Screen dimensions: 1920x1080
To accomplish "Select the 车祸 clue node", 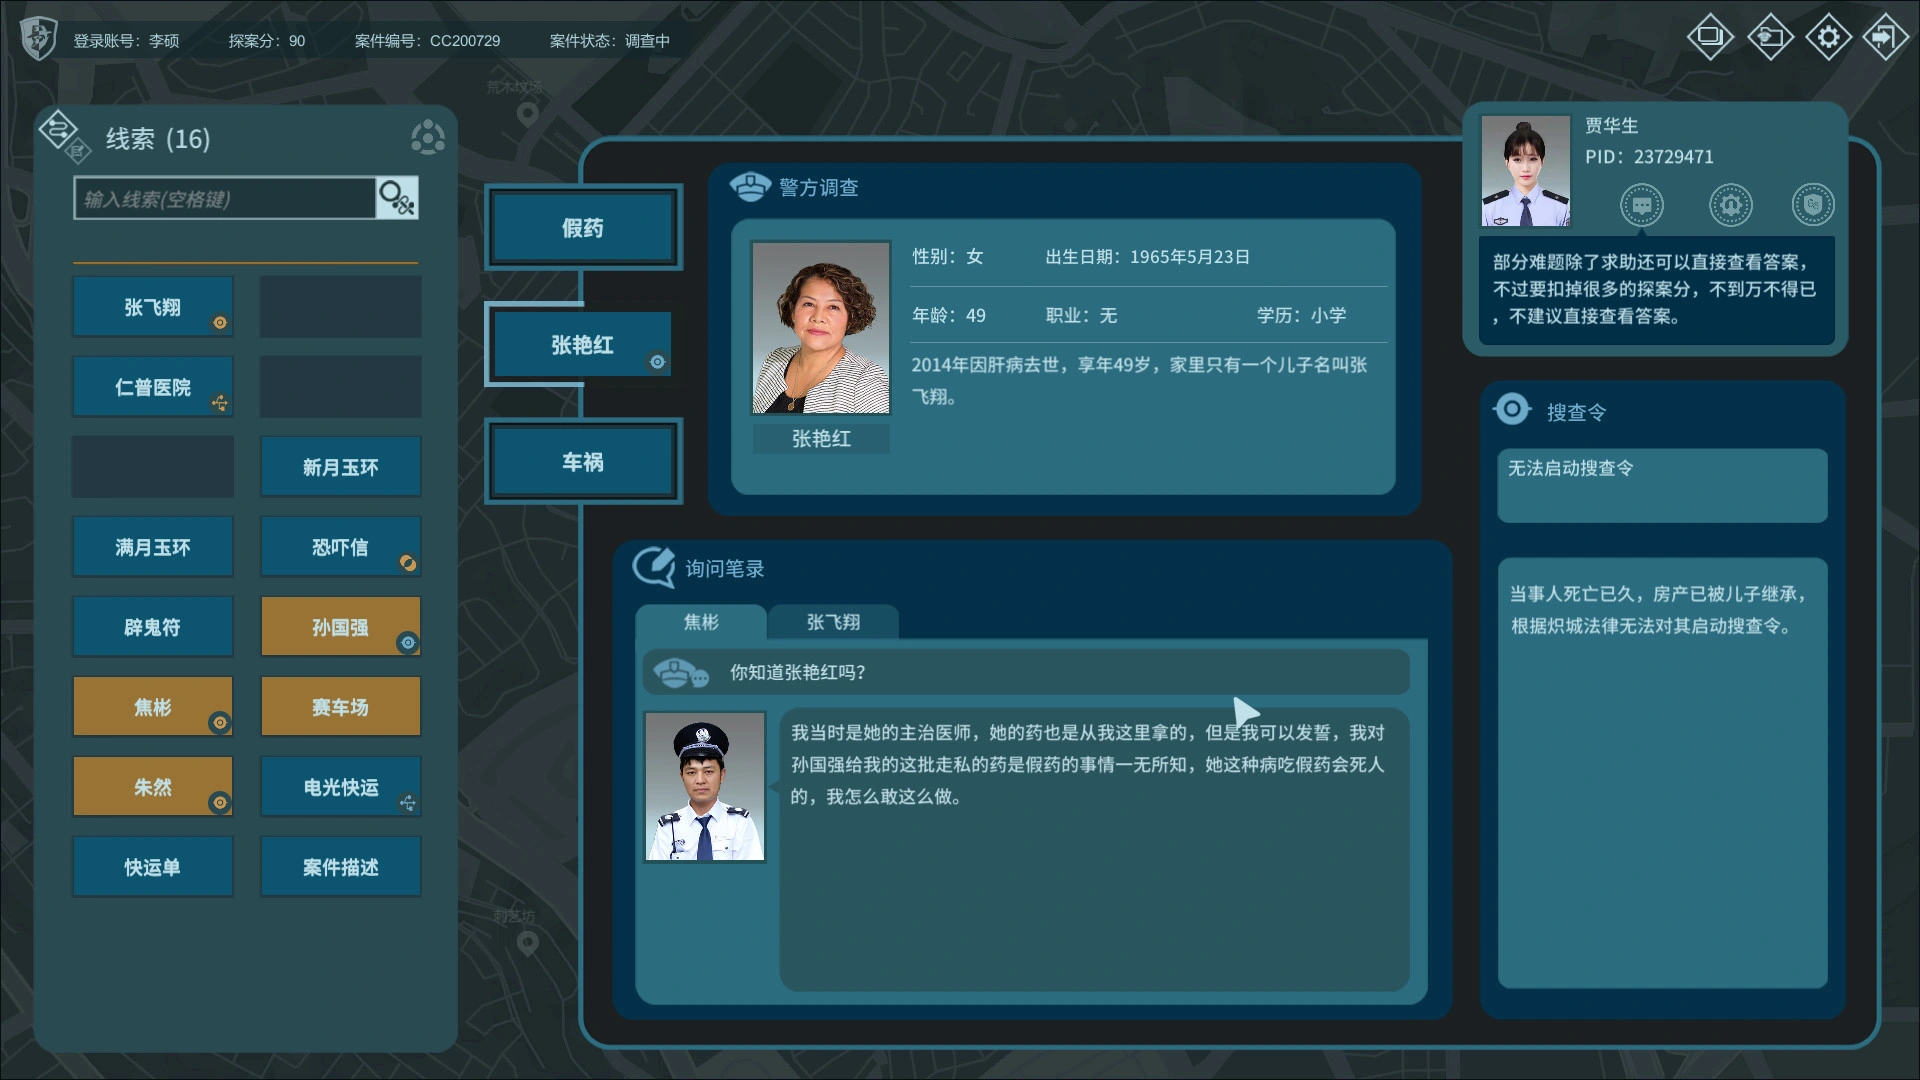I will [582, 461].
